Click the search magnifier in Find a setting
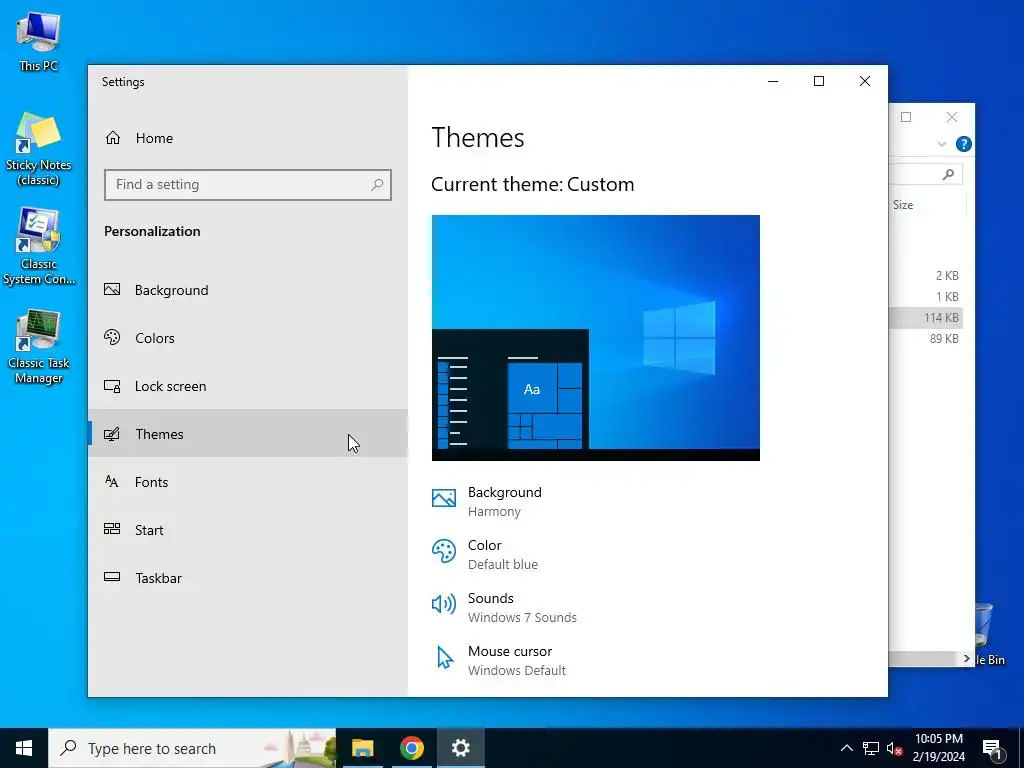The width and height of the screenshot is (1024, 768). (377, 185)
